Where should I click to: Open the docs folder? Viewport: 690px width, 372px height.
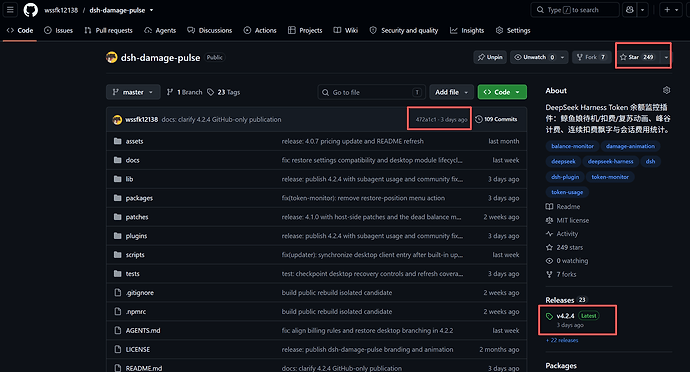[x=132, y=160]
